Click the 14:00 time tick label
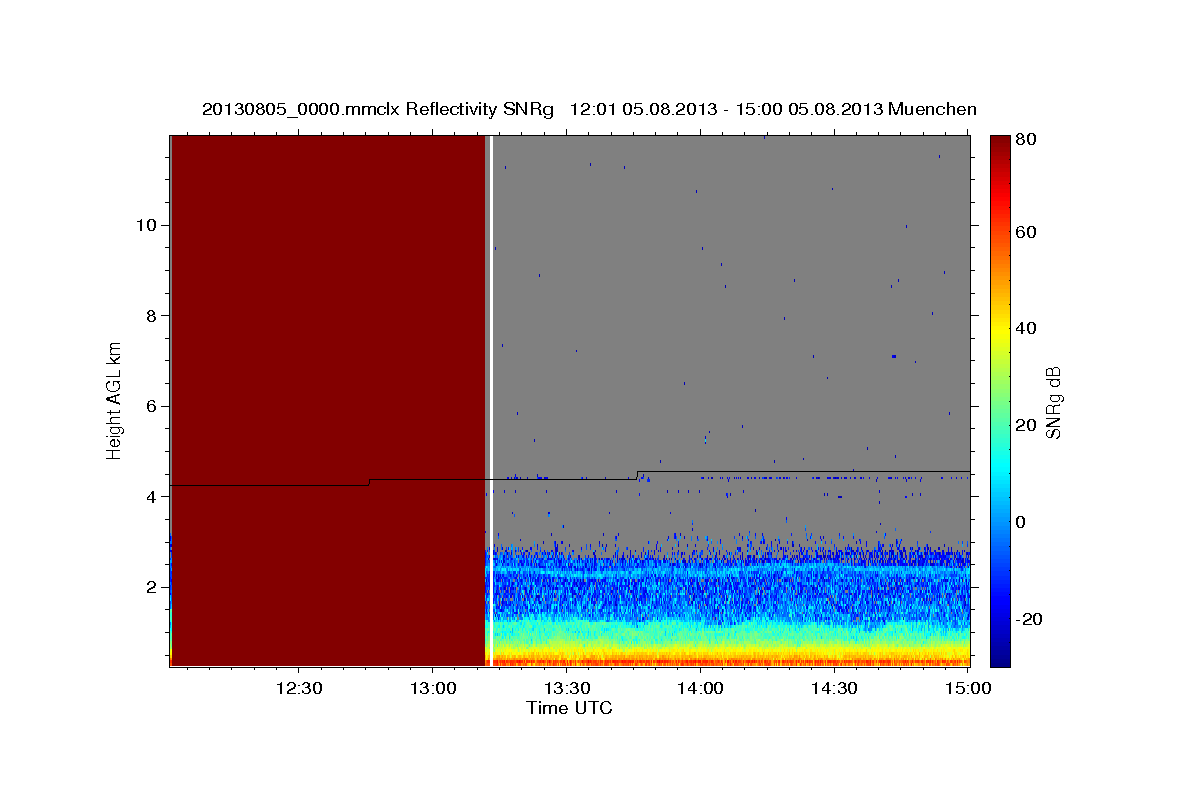The width and height of the screenshot is (1200, 800). coord(700,688)
